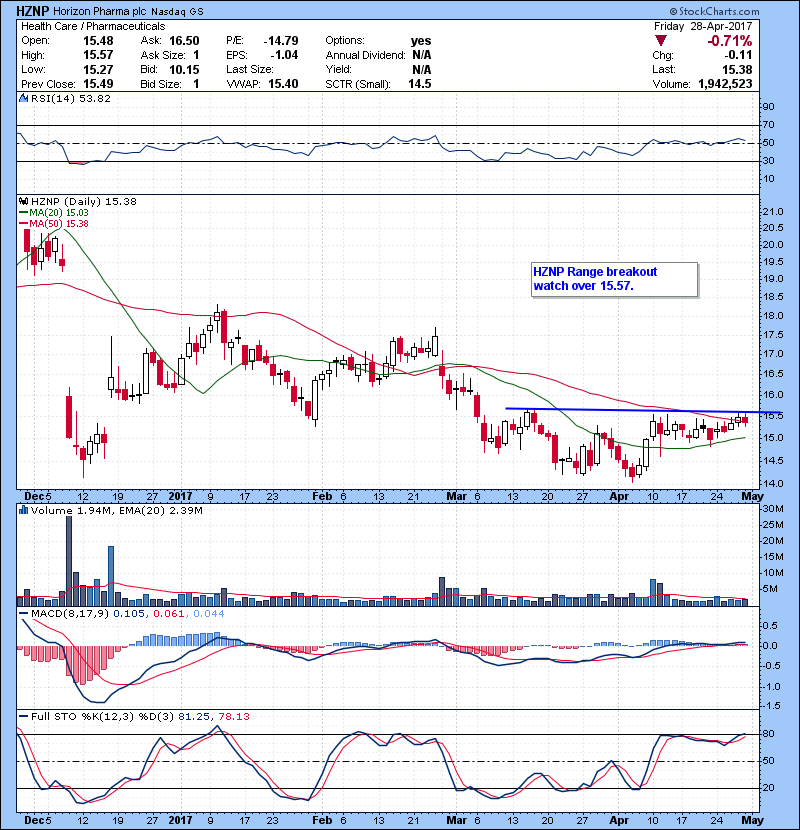Click the Last price value 15.38
This screenshot has height=830, width=800.
tap(738, 69)
